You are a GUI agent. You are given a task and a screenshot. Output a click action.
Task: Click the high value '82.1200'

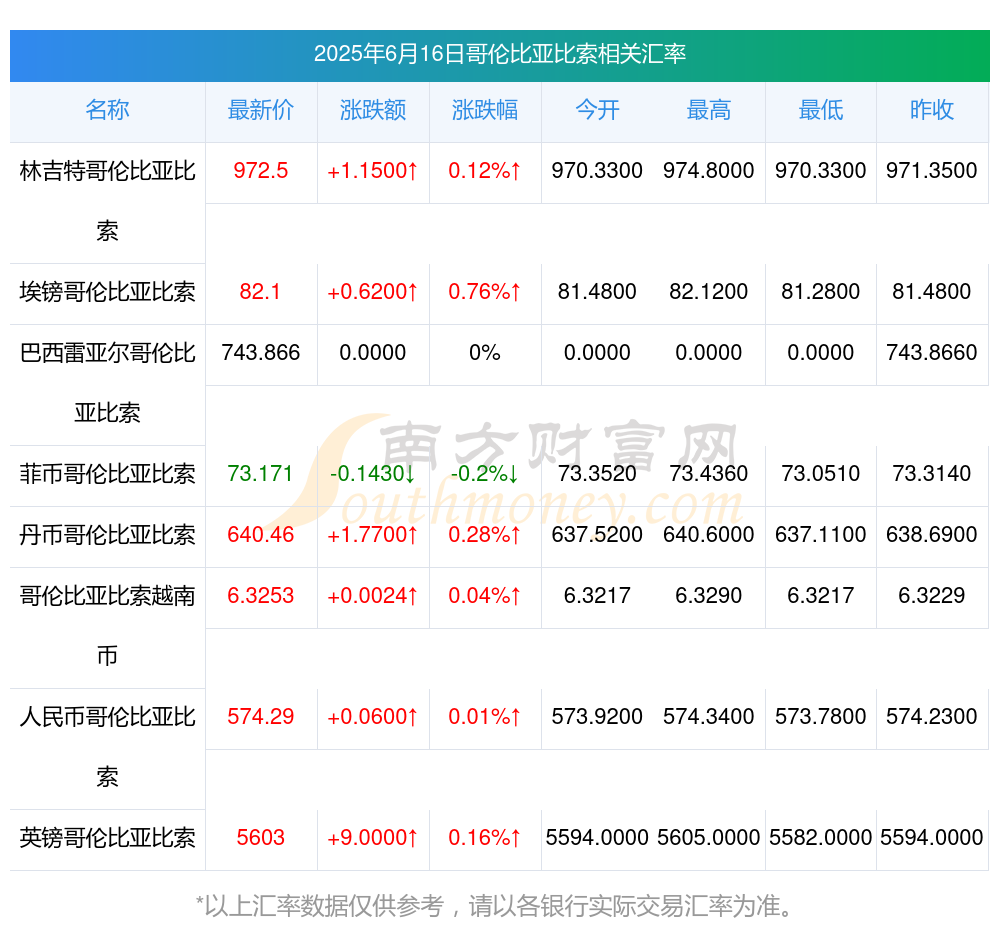[709, 291]
